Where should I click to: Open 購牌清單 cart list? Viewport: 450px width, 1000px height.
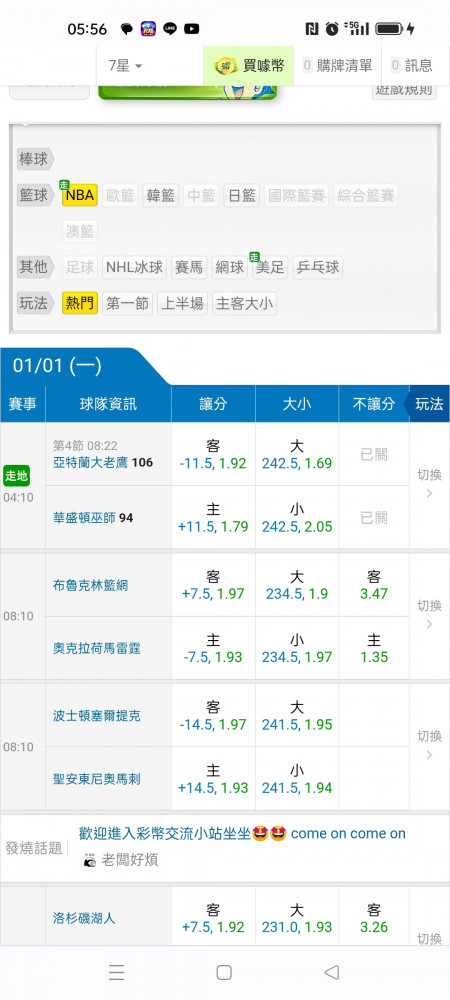point(337,65)
